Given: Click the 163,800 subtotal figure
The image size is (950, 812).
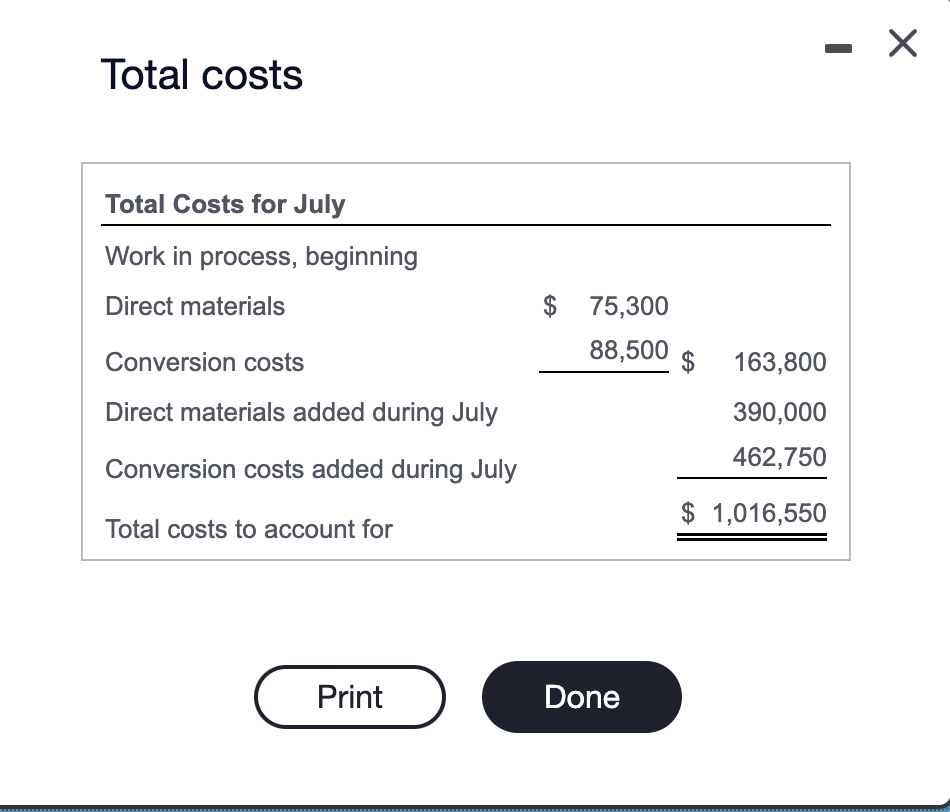Looking at the screenshot, I should pyautogui.click(x=780, y=362).
